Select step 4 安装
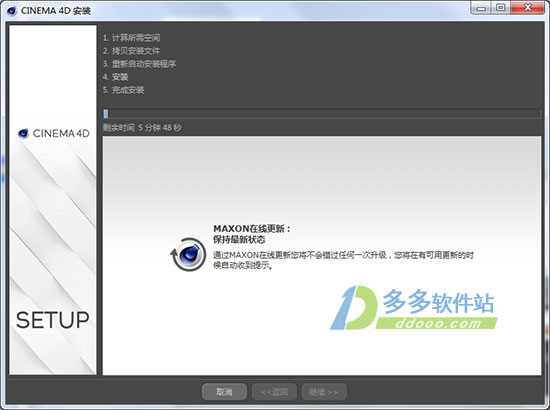 pos(115,77)
